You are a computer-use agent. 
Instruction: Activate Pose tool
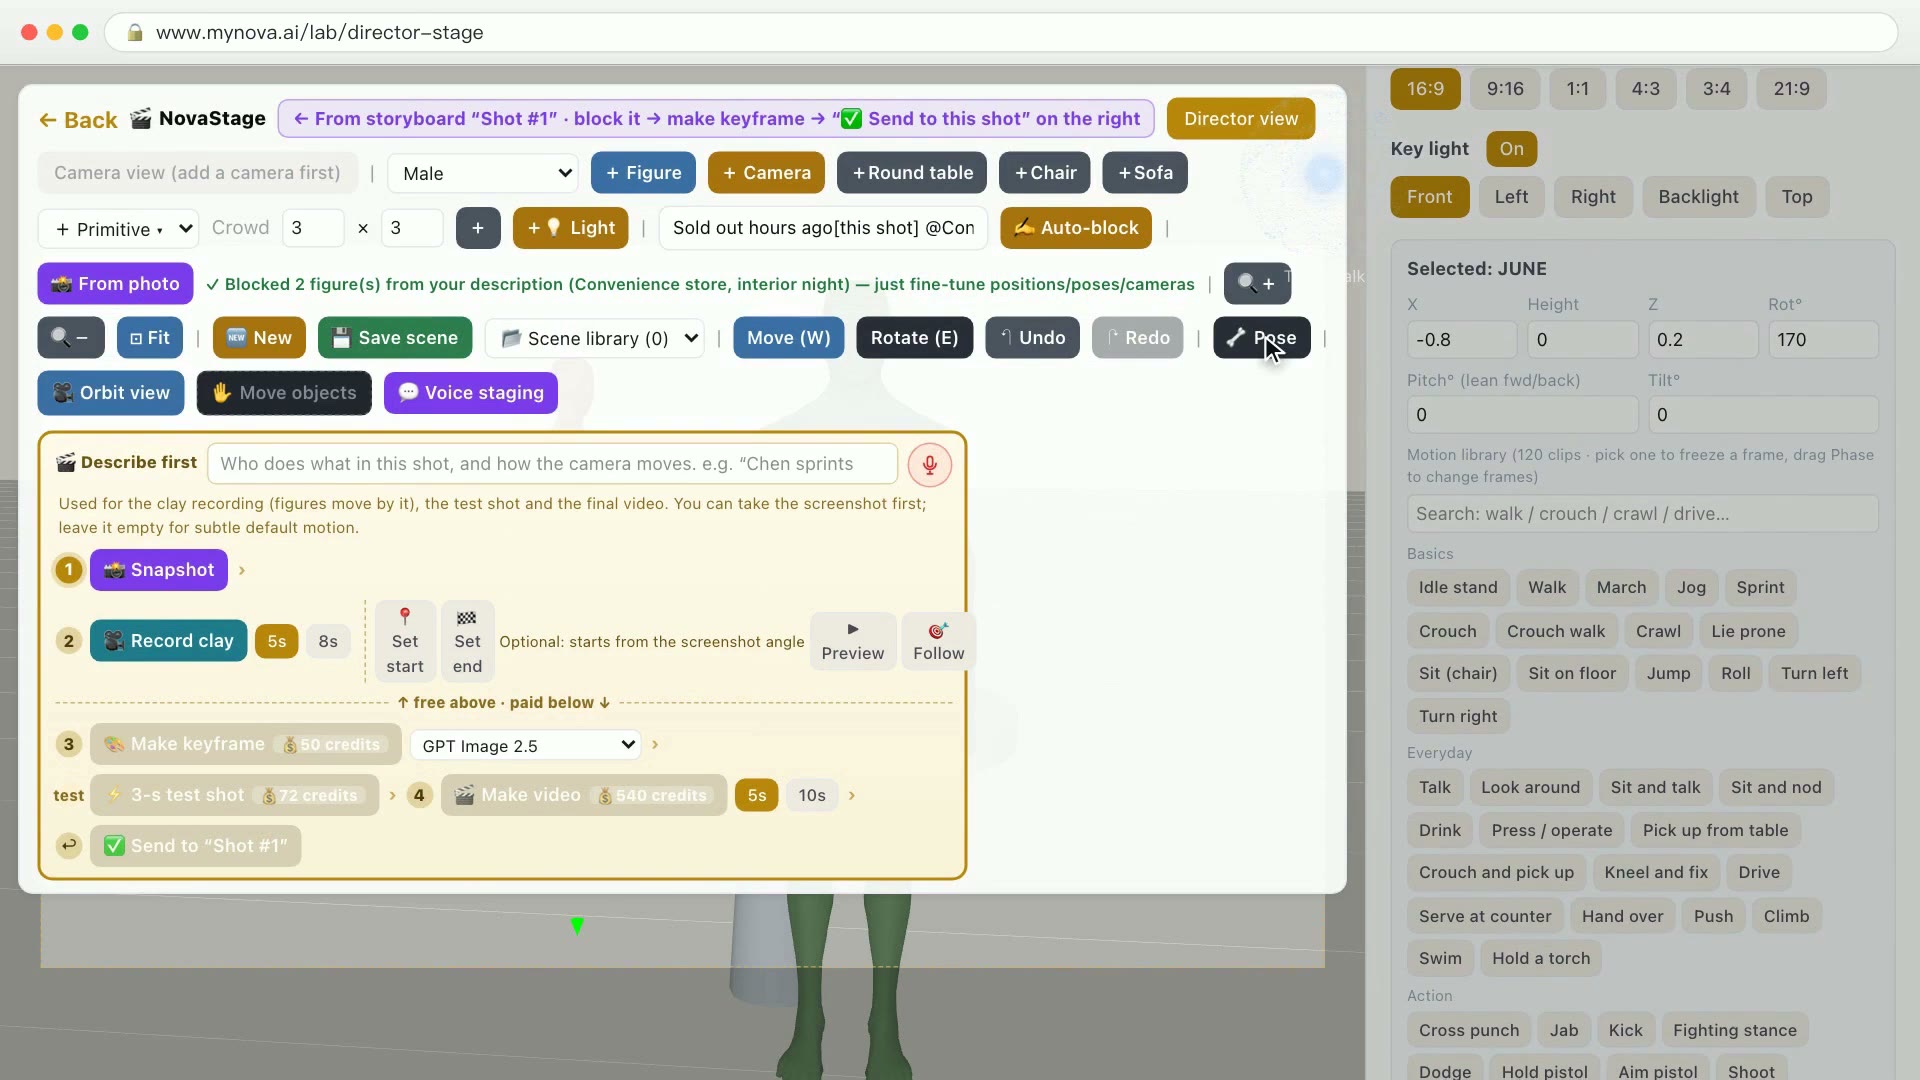coord(1261,338)
